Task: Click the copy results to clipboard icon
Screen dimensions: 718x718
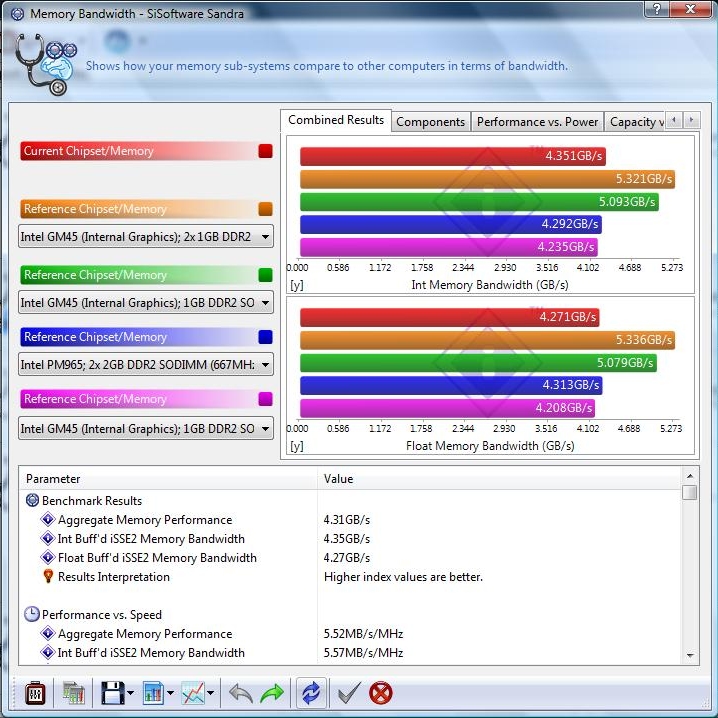Action: (x=73, y=693)
